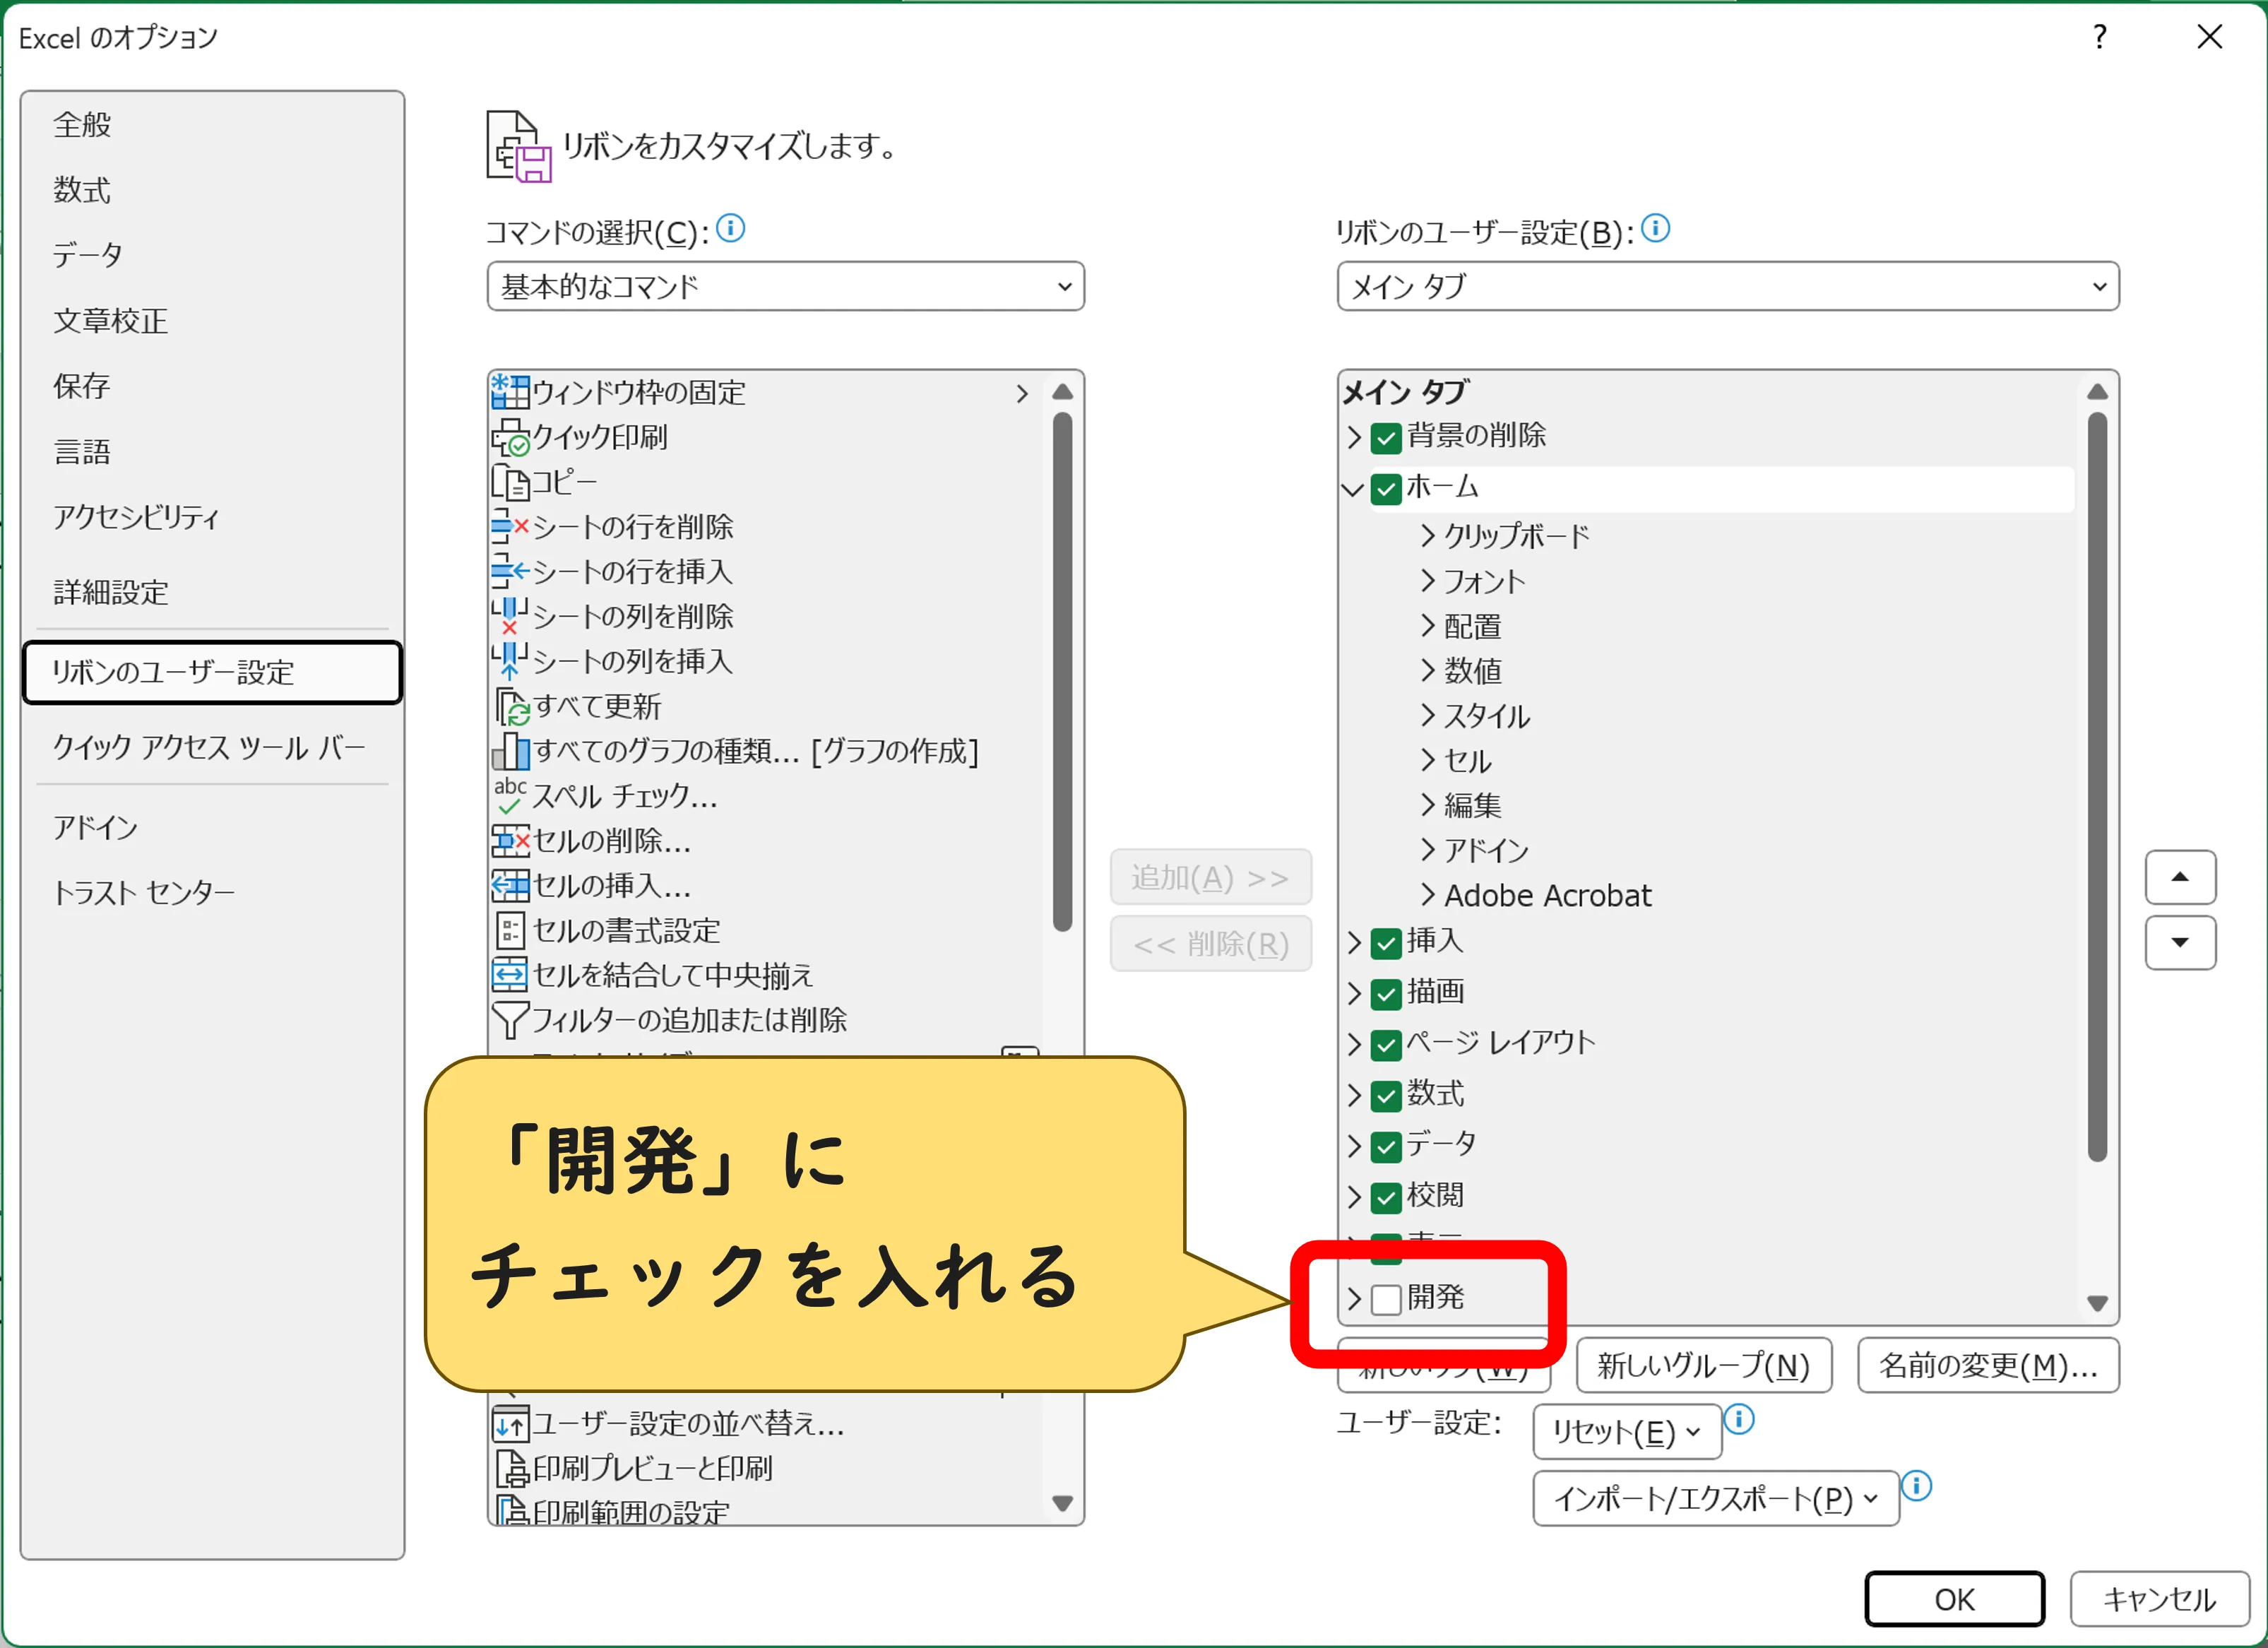Click the フィルターの追加または削除 funnel icon

pos(510,1020)
